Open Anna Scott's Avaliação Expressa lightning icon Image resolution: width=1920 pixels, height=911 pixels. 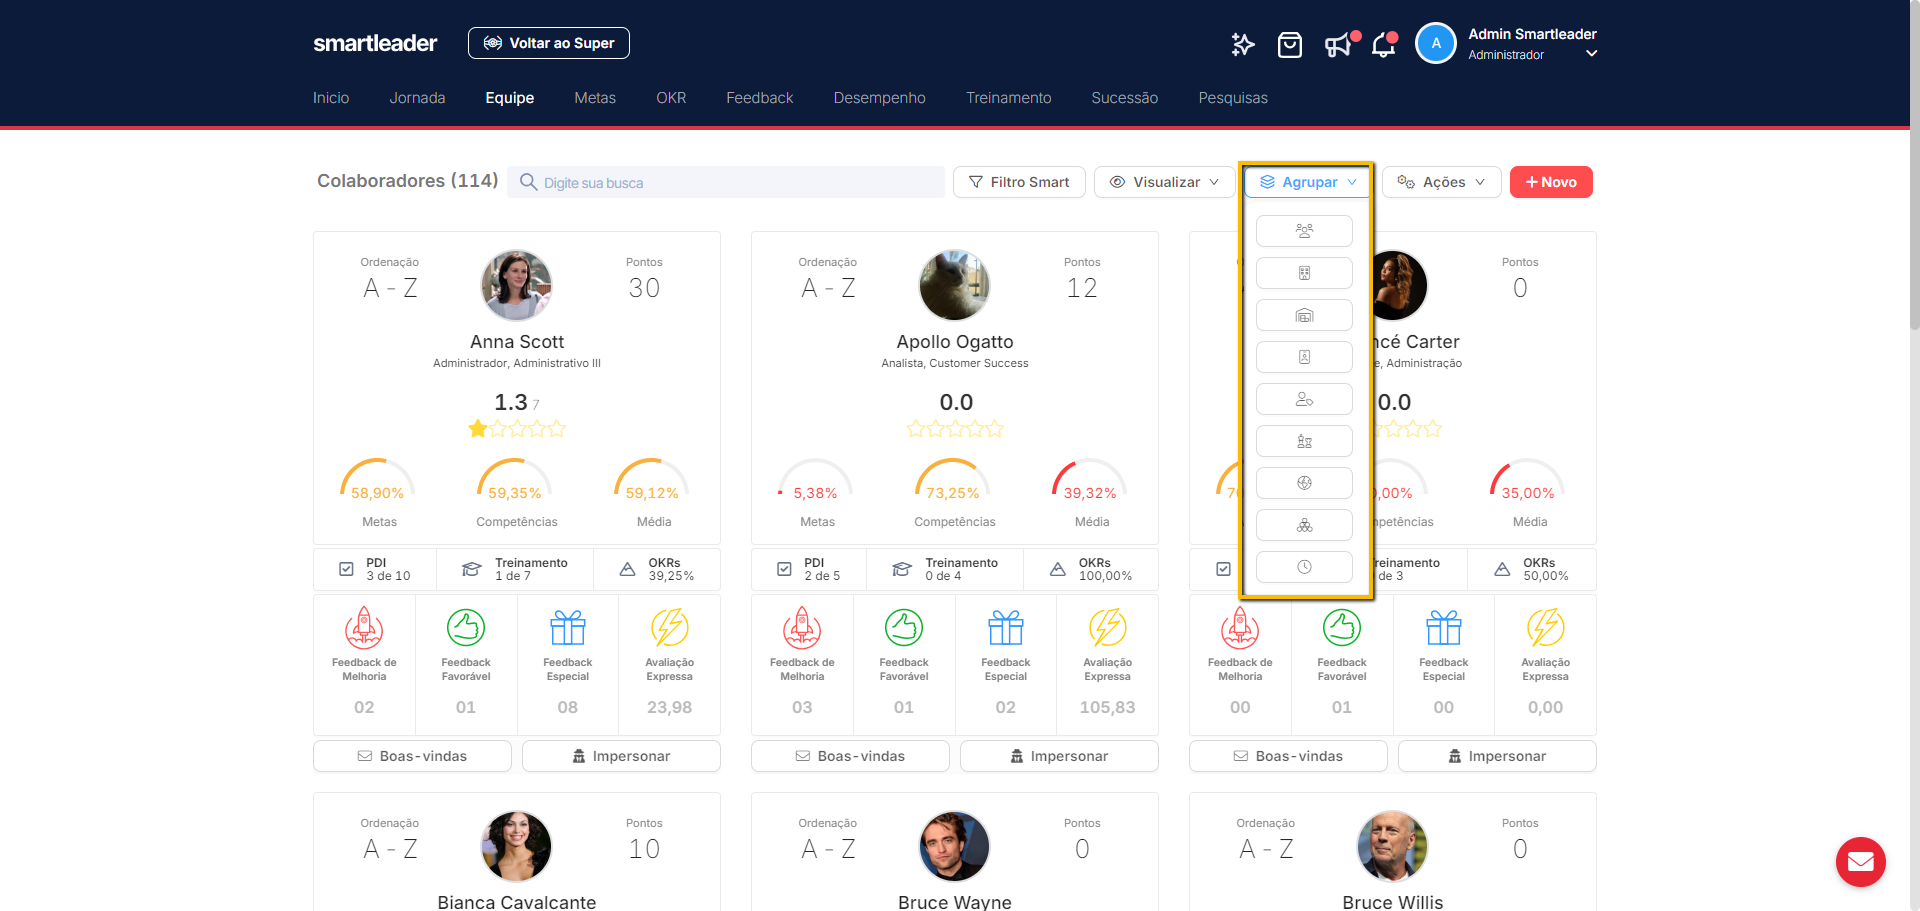(670, 628)
